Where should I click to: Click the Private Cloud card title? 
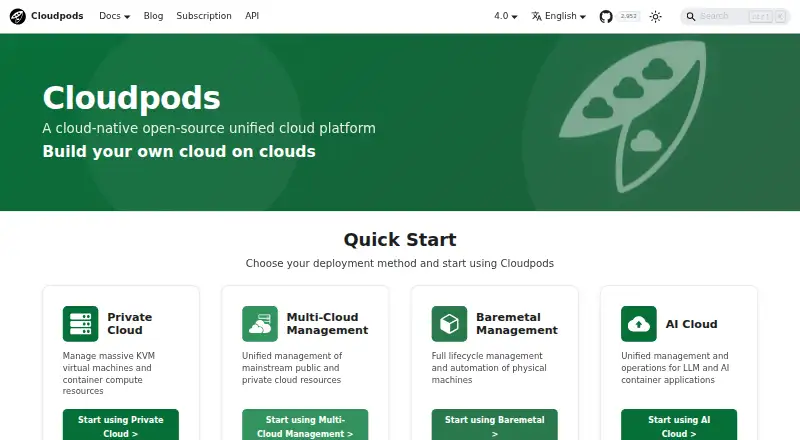pyautogui.click(x=130, y=324)
